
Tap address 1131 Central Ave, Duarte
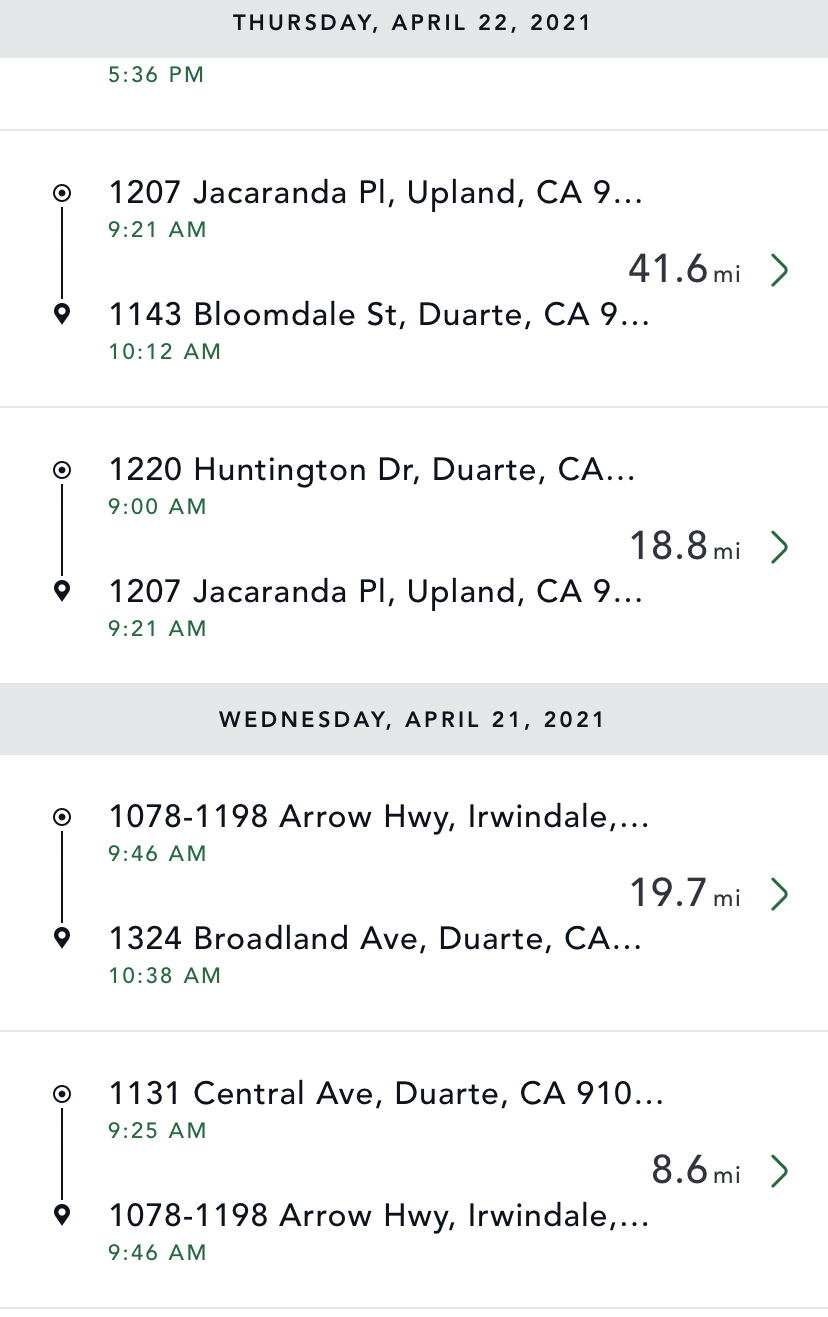[x=386, y=1093]
